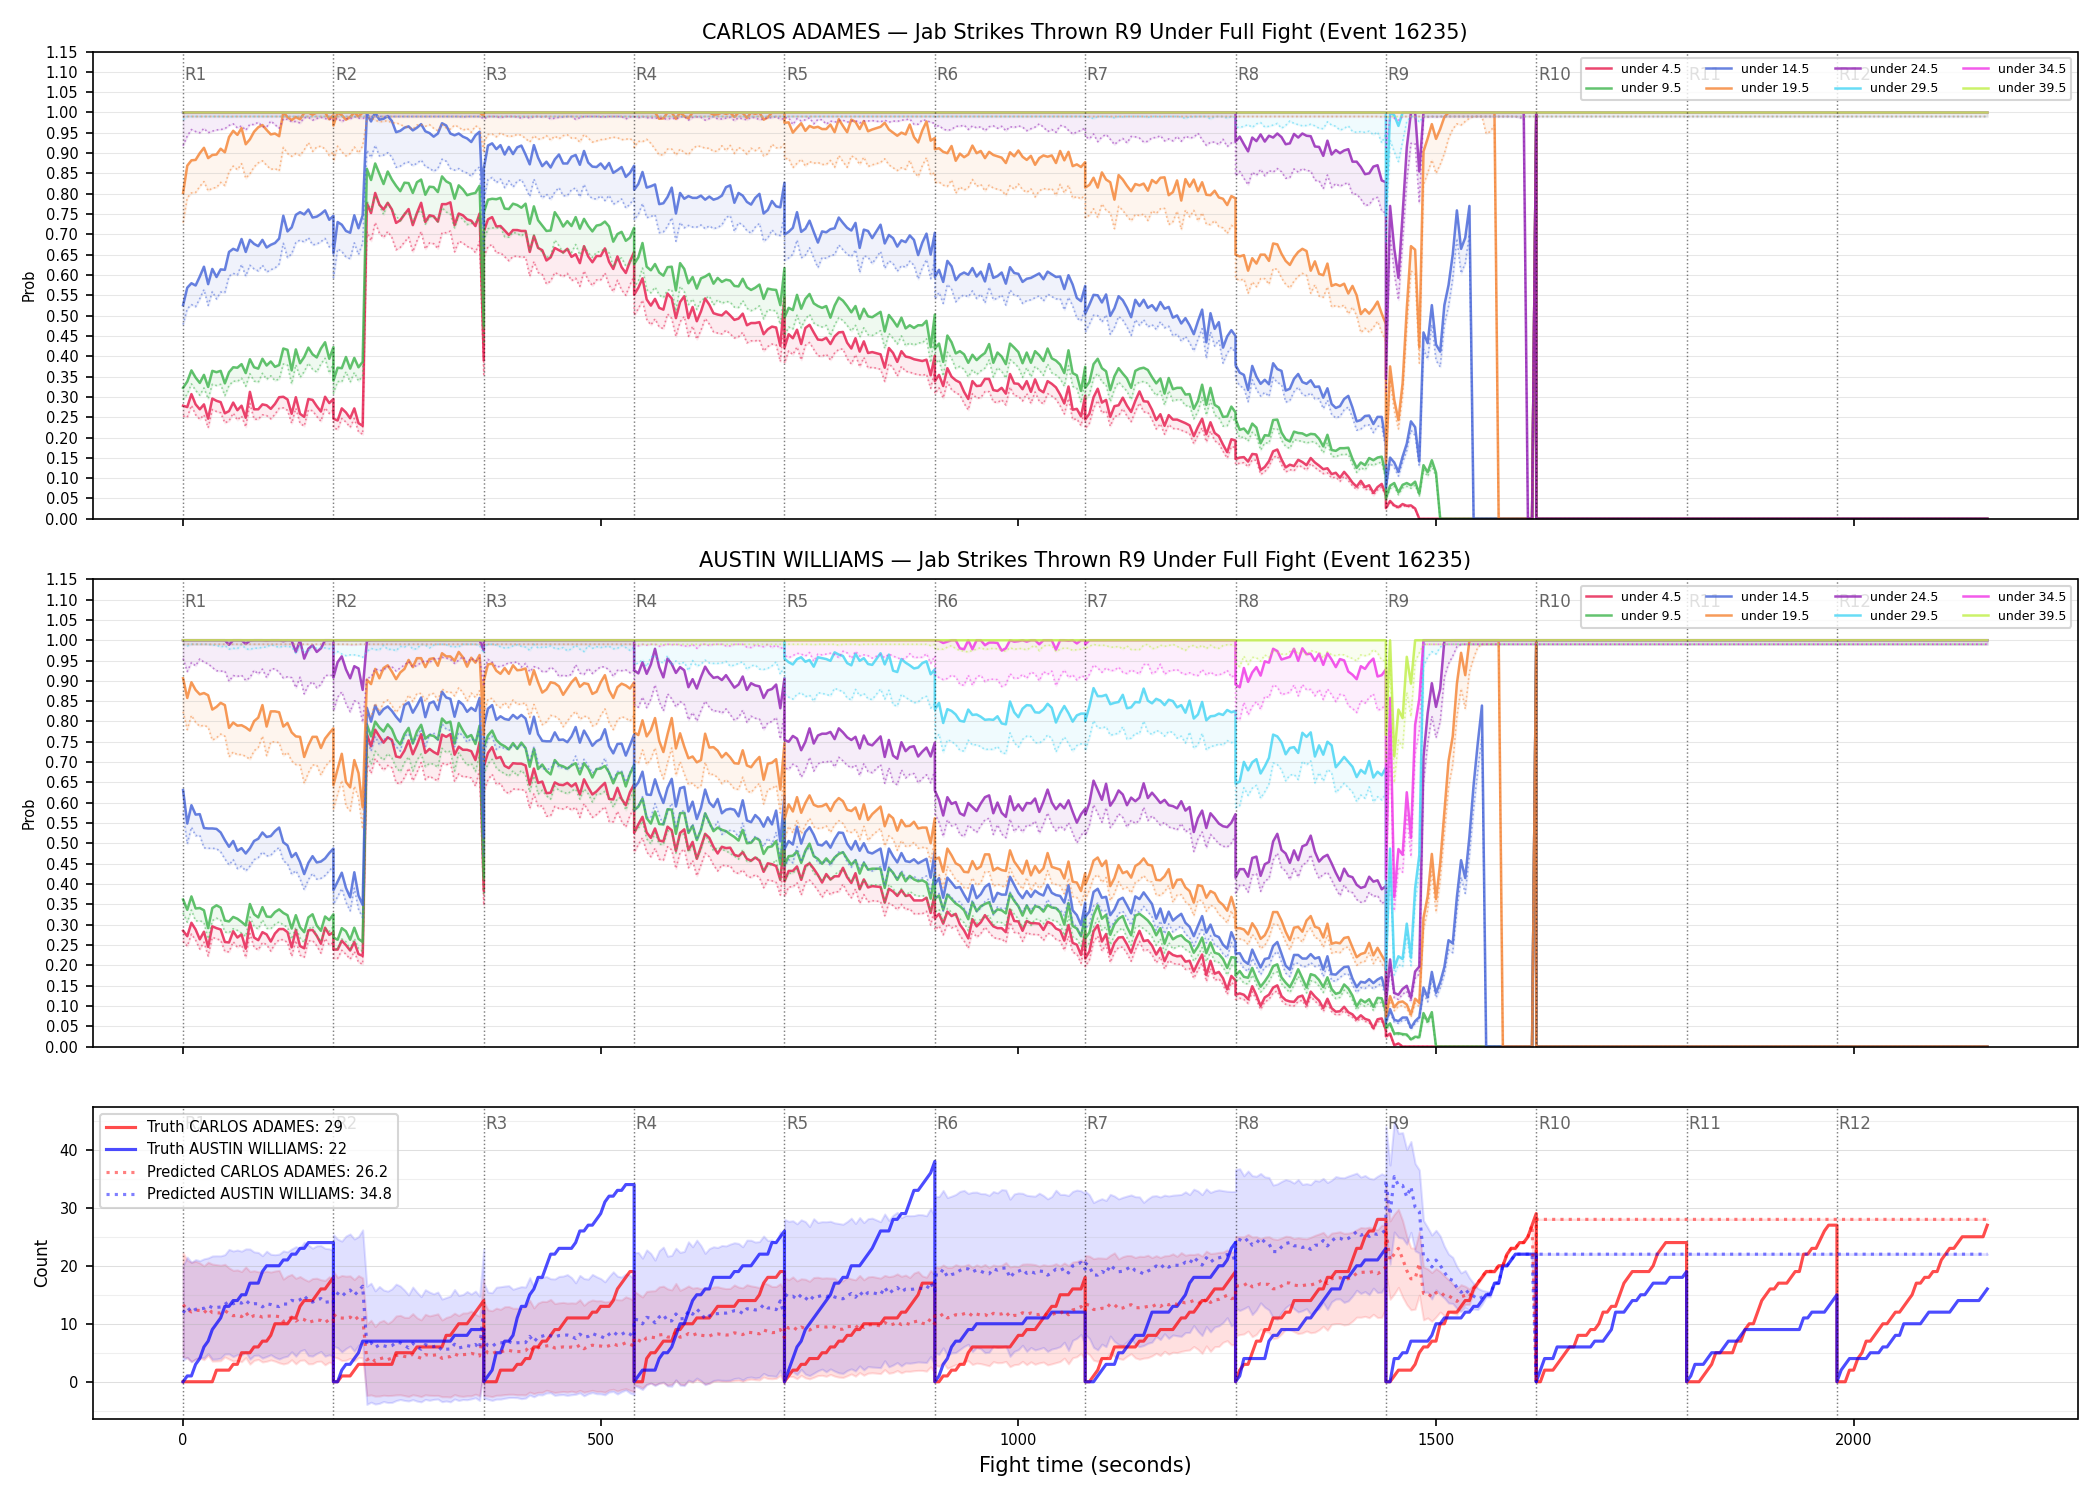2100x1500 pixels.
Task: Click R3 round marker on the Count chart
Action: pos(496,1123)
